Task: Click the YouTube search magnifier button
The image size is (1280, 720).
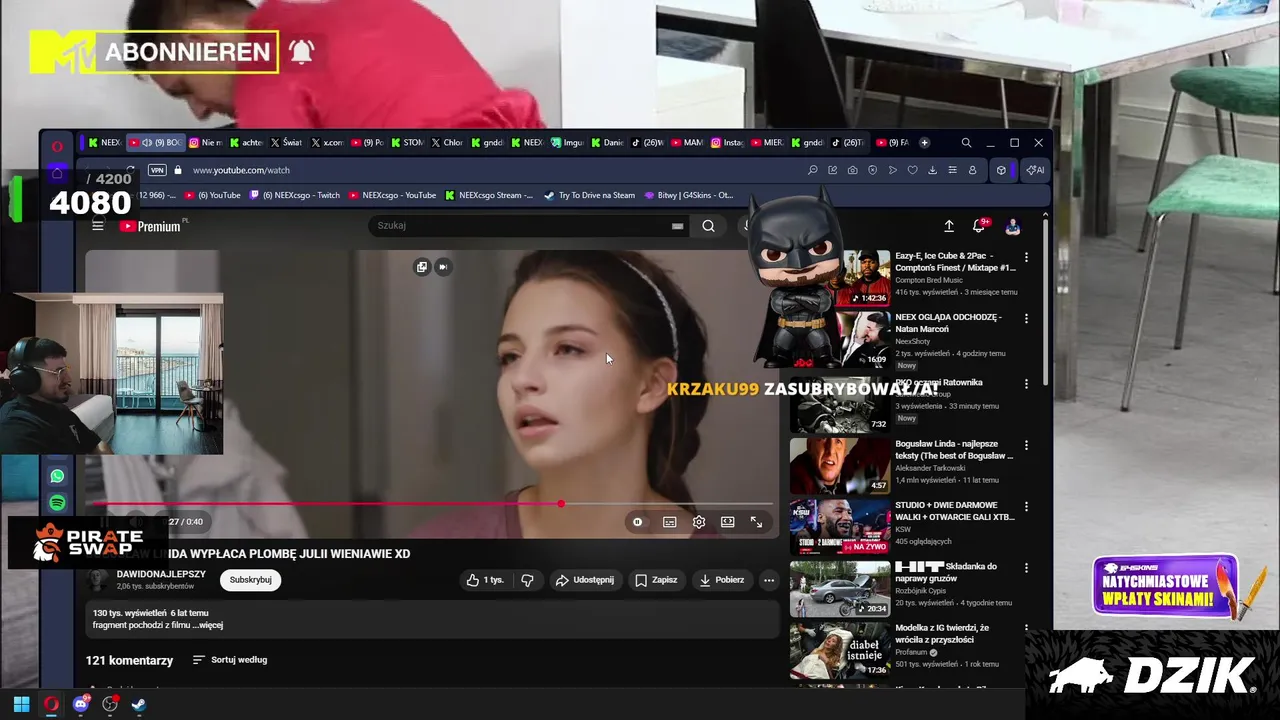Action: 708,226
